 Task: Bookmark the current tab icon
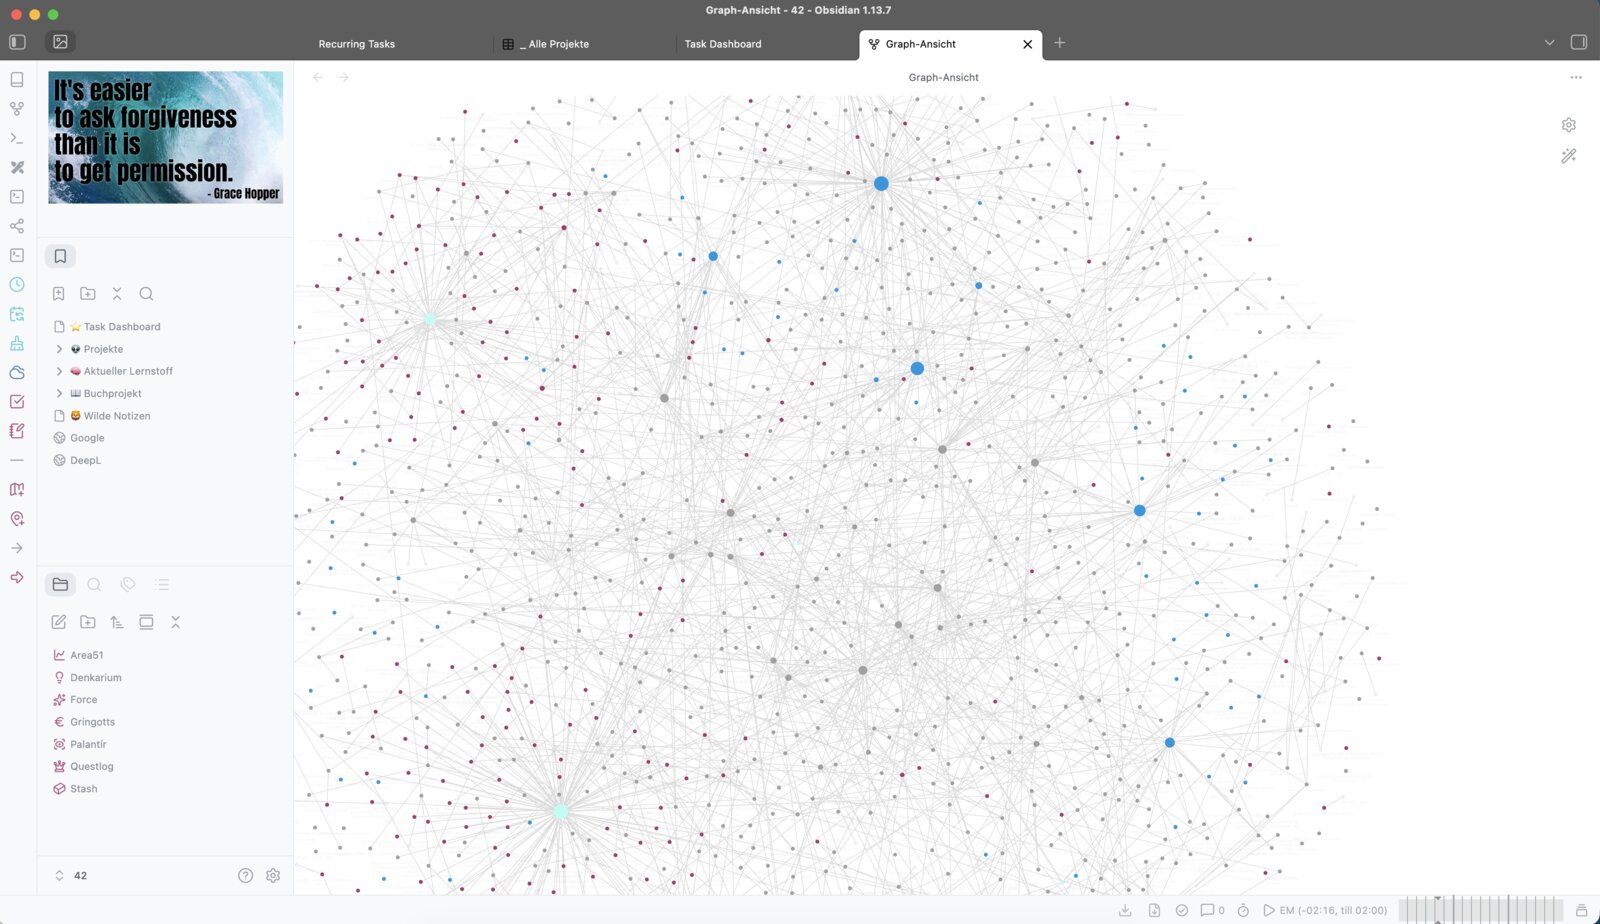click(59, 293)
